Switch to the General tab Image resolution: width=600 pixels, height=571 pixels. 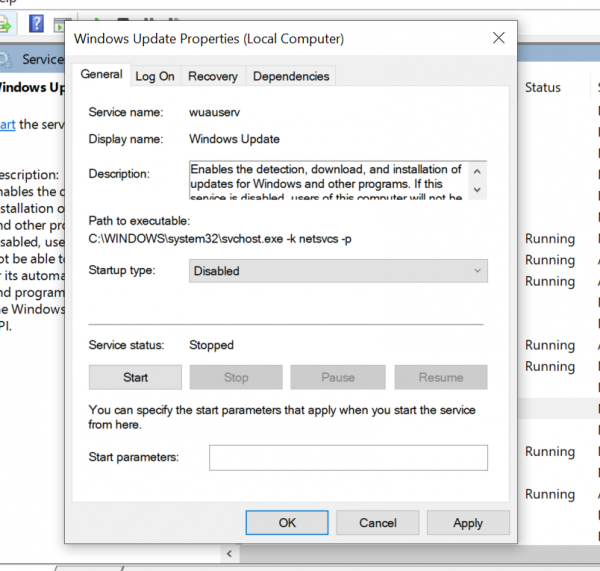coord(101,75)
